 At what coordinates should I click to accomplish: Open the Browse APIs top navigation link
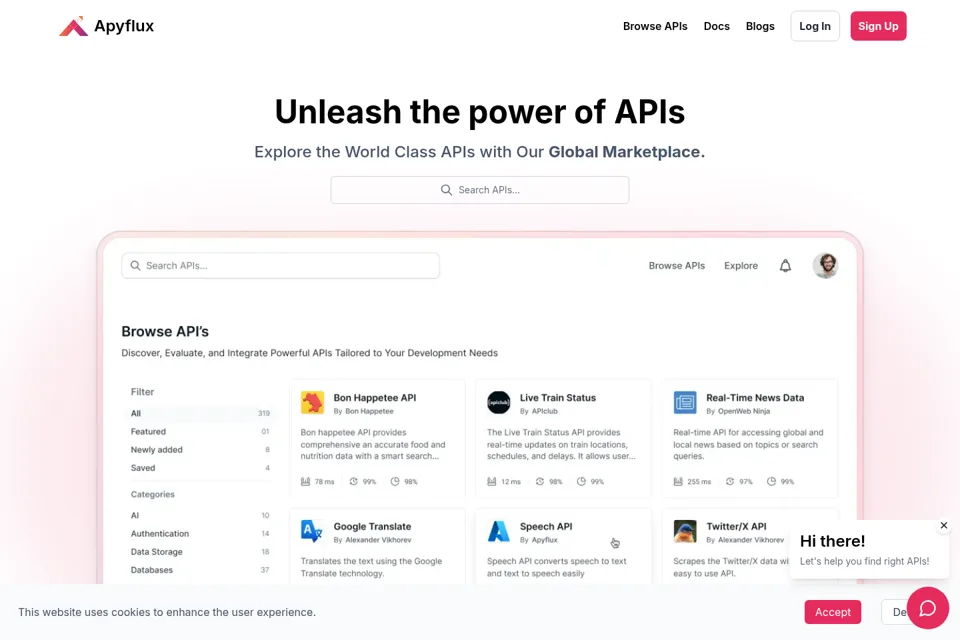pos(655,26)
